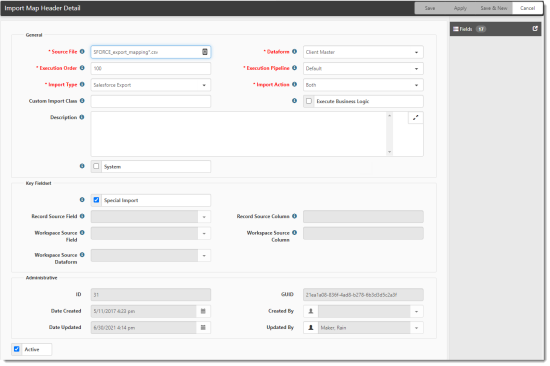Expand the Record Source Field dropdown
550x366 pixels.
pyautogui.click(x=204, y=217)
